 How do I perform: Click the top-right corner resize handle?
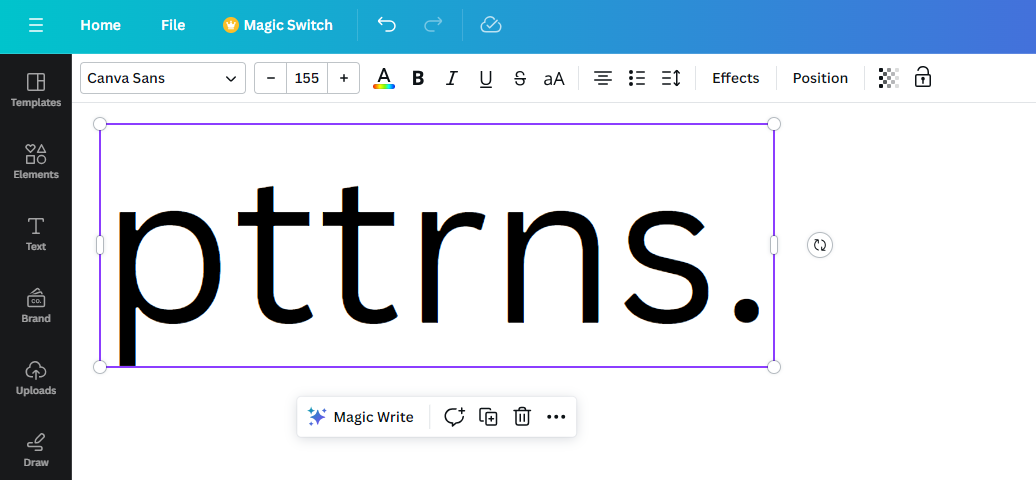[x=774, y=124]
